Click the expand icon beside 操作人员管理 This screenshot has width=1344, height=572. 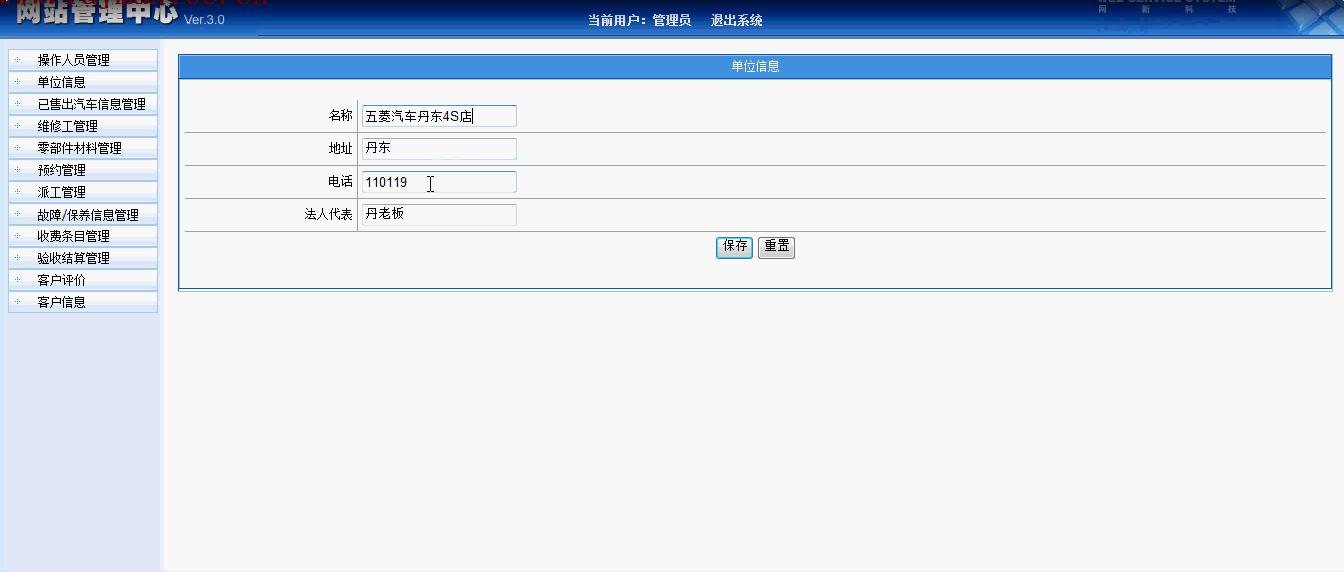coord(17,59)
